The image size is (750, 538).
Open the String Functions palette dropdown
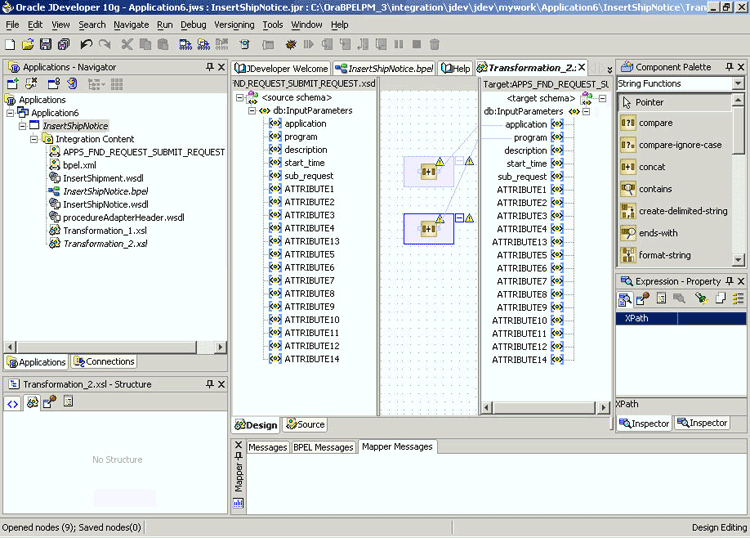pos(738,84)
